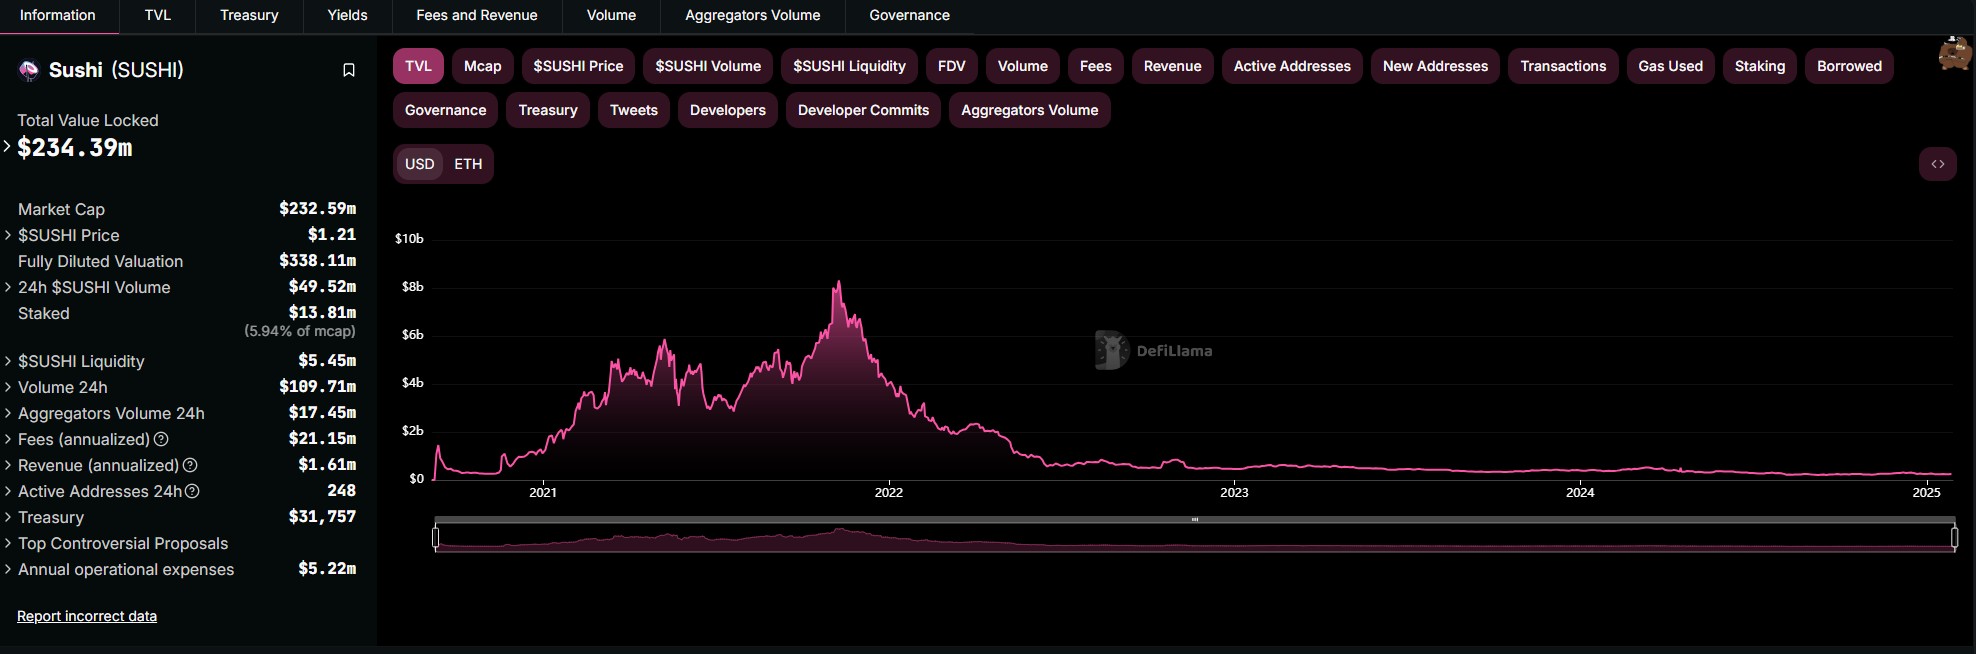Open the TVL top tab
This screenshot has height=654, width=1976.
pyautogui.click(x=158, y=15)
